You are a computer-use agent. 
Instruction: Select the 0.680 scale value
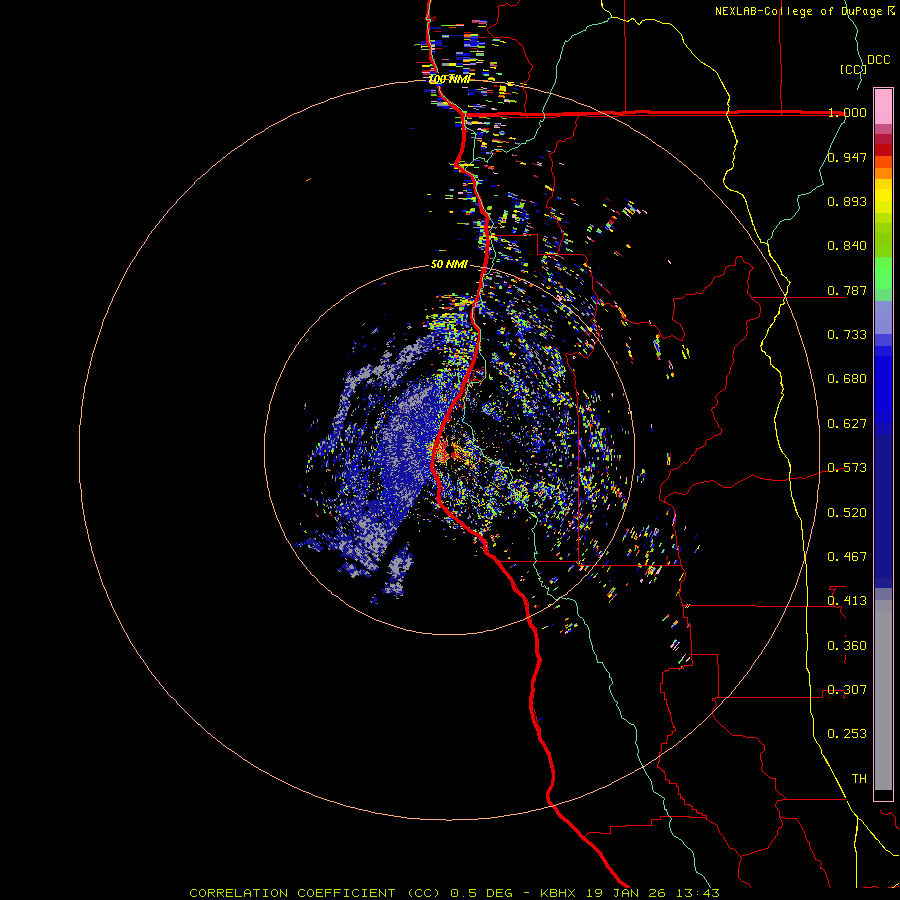(x=847, y=379)
